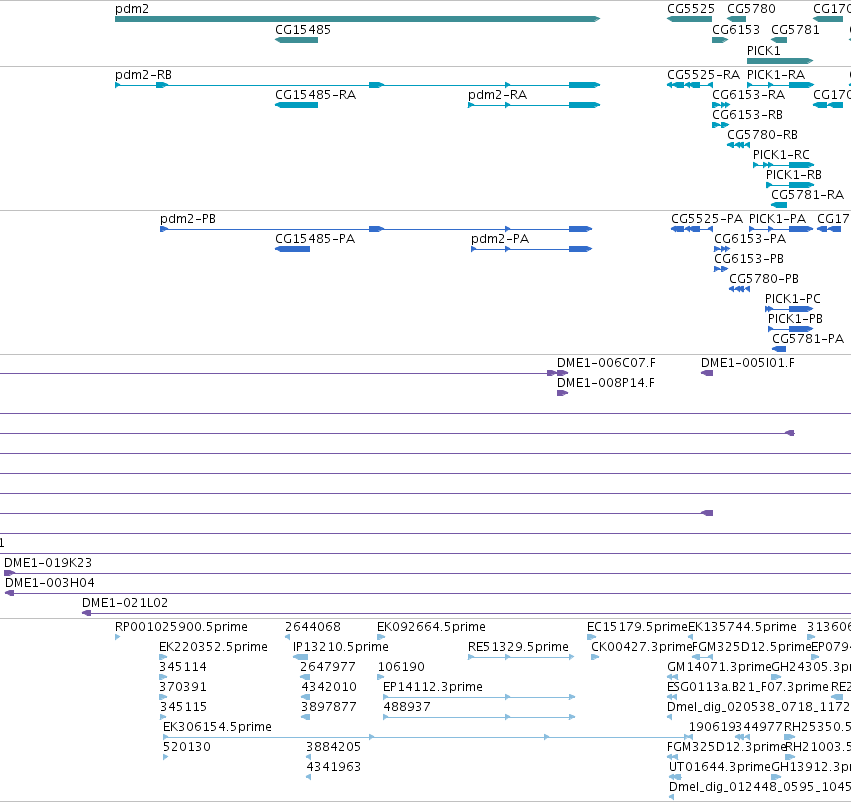Click the CG5780-RB transcript label
The width and height of the screenshot is (851, 802).
click(763, 135)
